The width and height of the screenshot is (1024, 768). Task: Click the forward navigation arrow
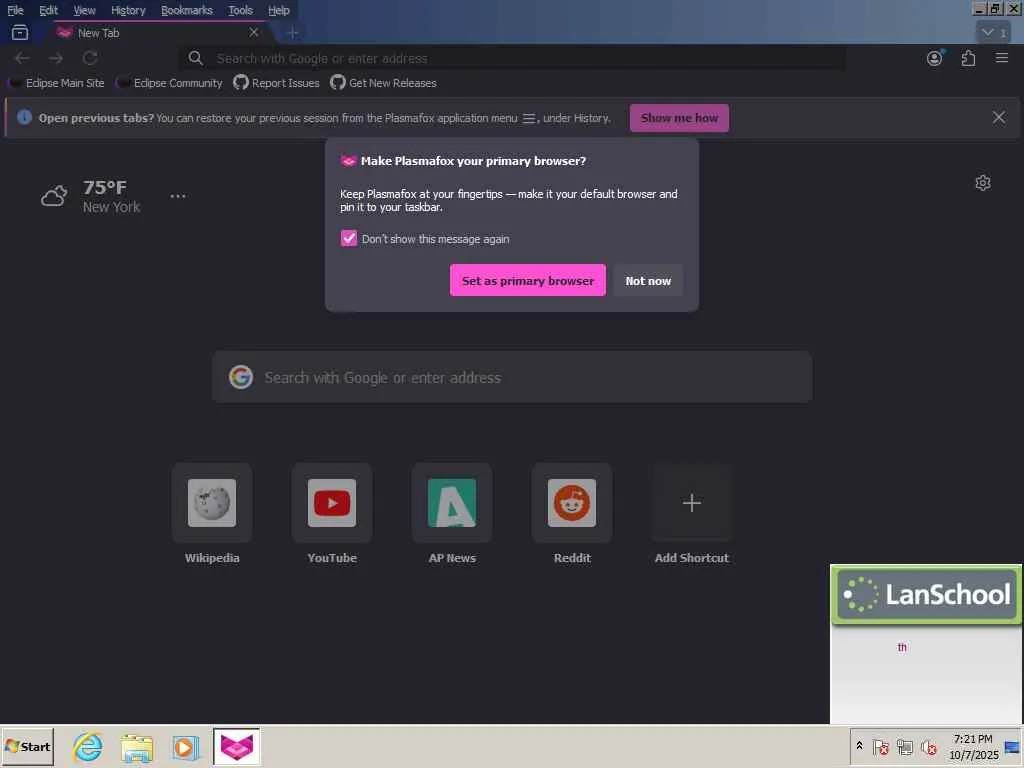click(56, 58)
